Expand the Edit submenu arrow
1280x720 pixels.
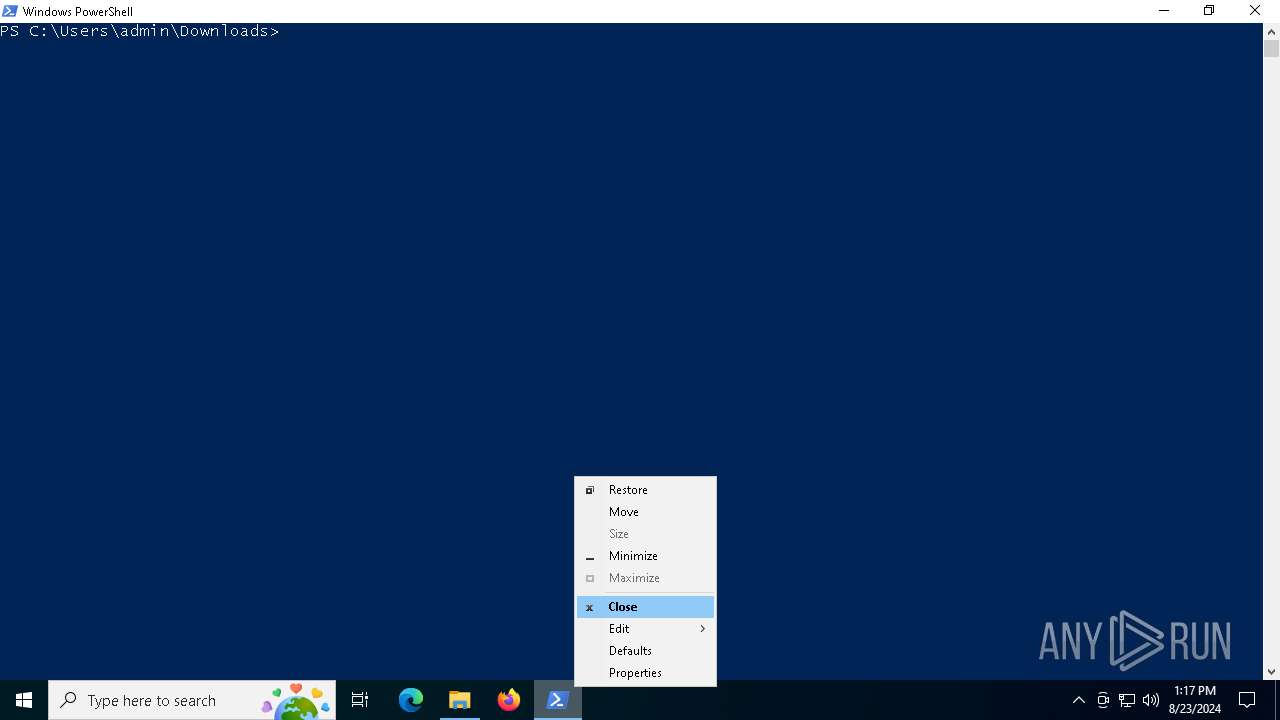click(703, 629)
